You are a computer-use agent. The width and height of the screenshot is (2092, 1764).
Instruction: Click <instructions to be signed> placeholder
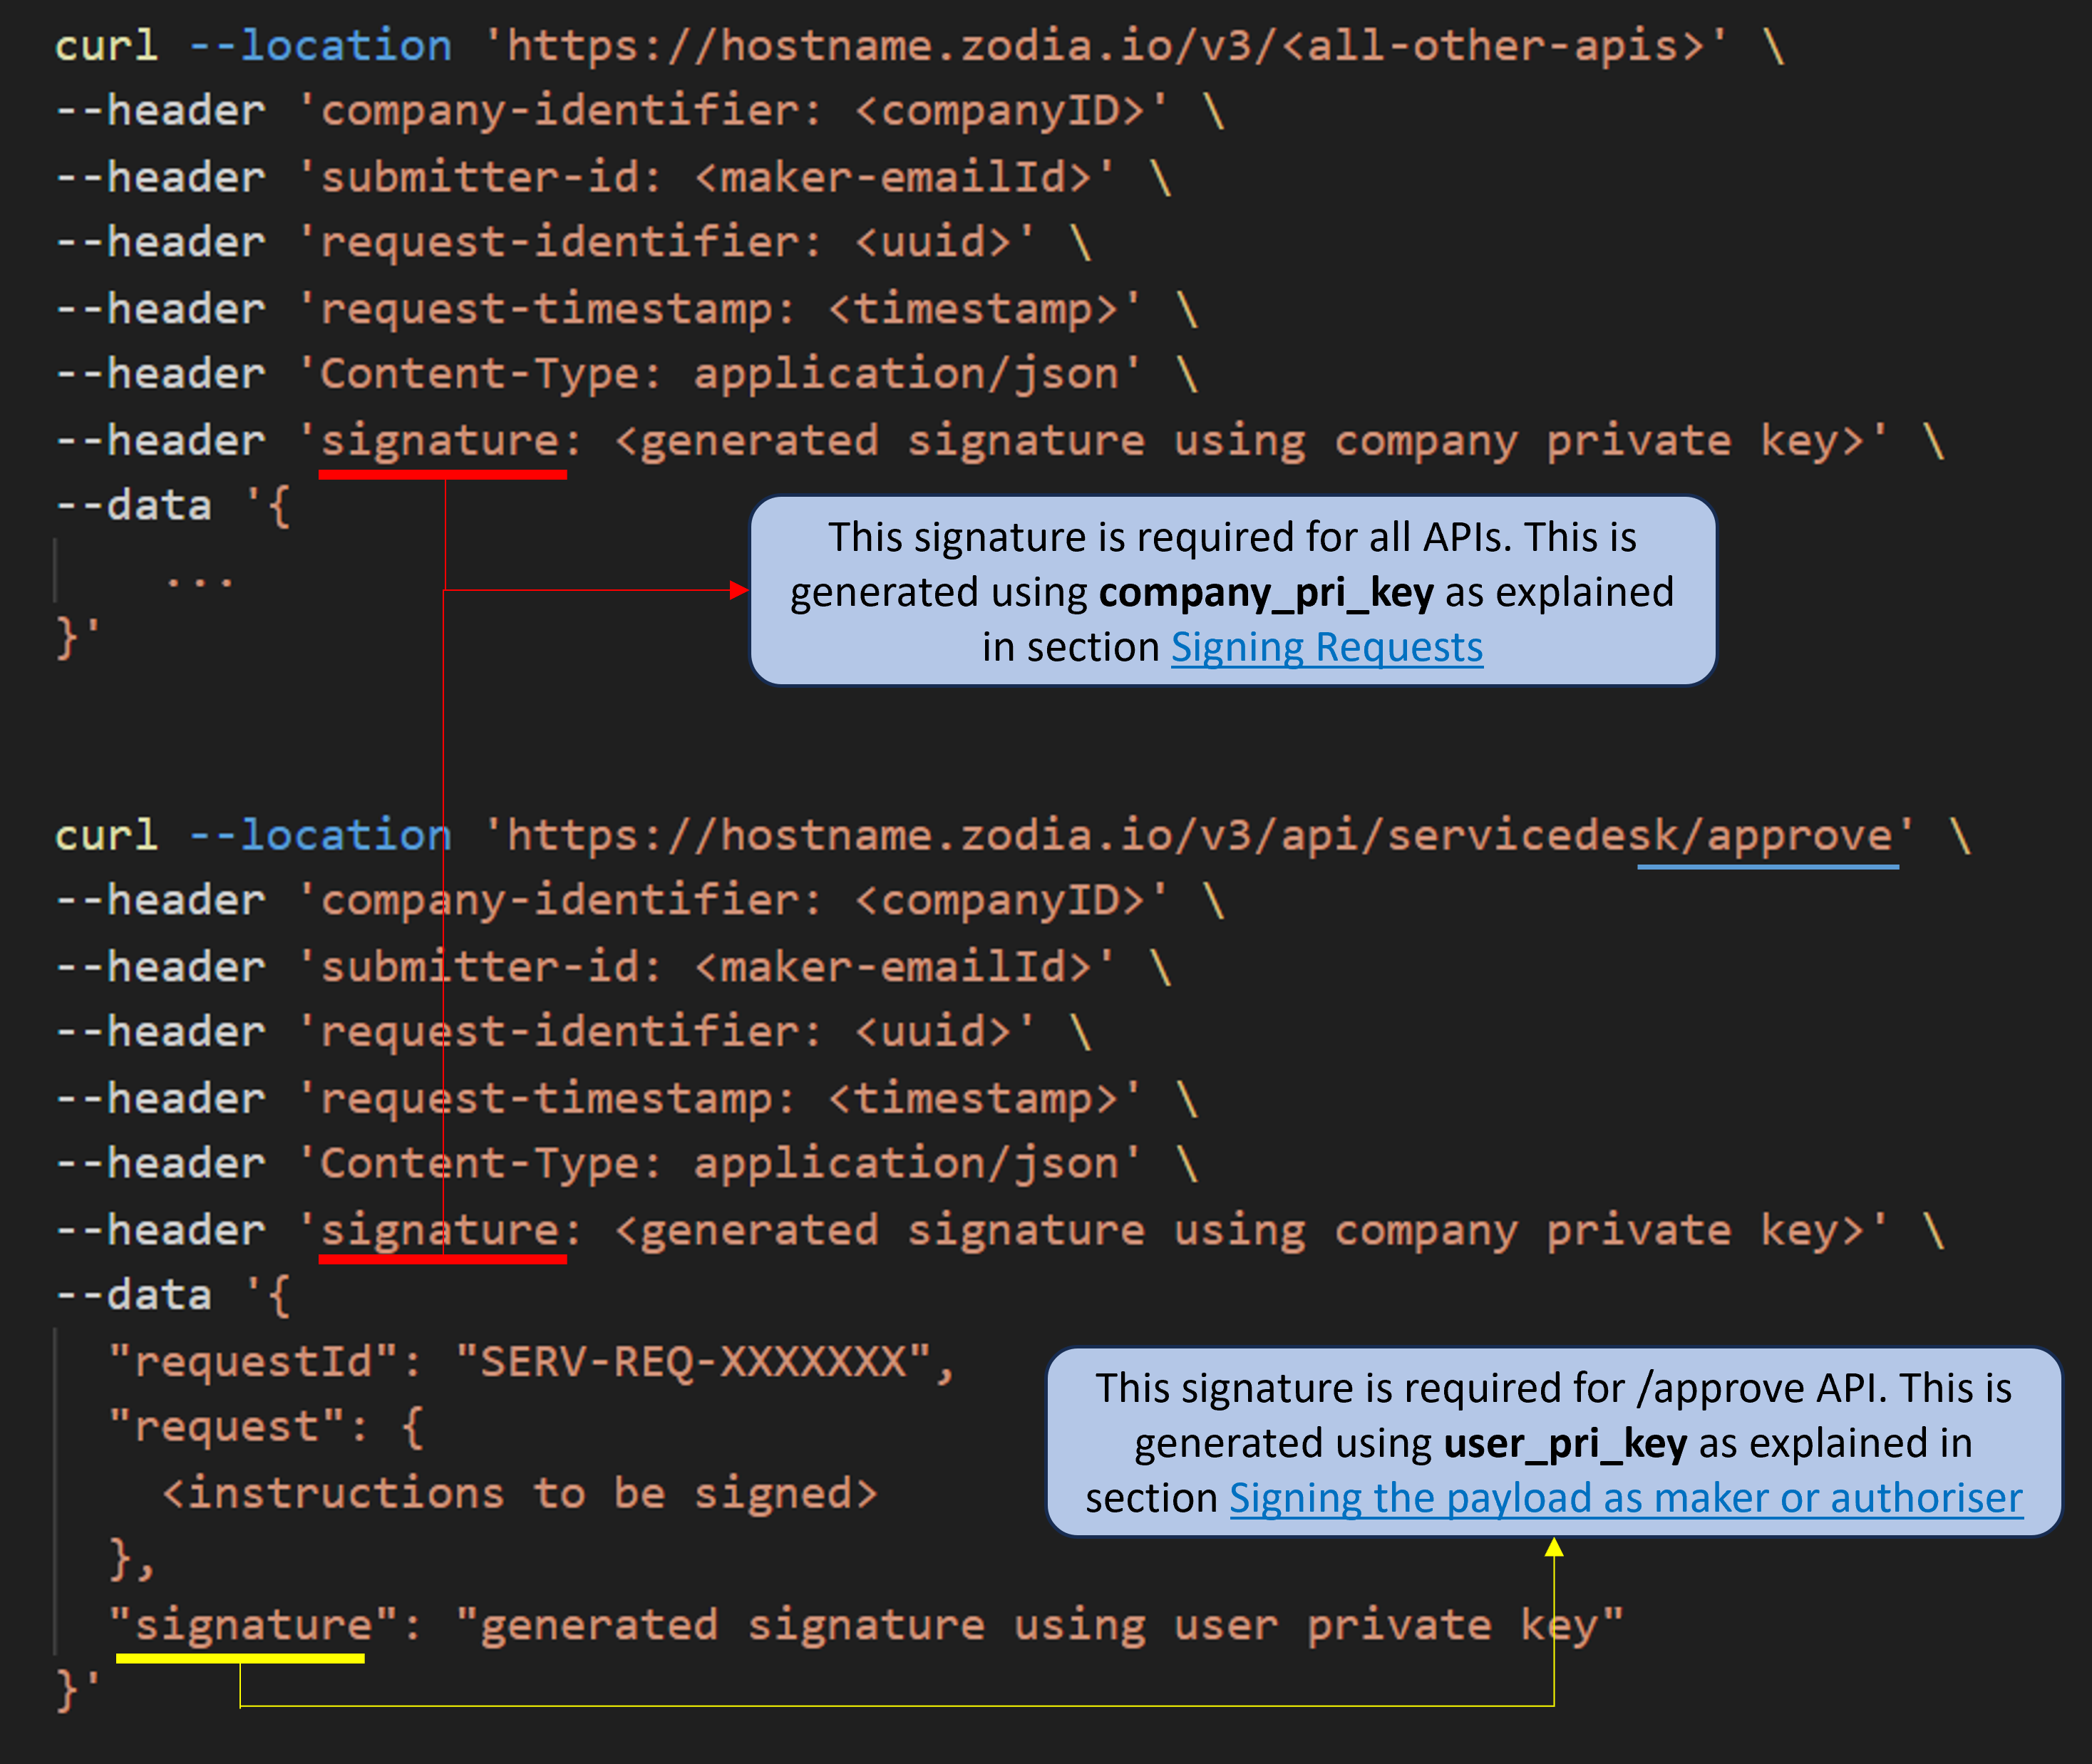[519, 1494]
